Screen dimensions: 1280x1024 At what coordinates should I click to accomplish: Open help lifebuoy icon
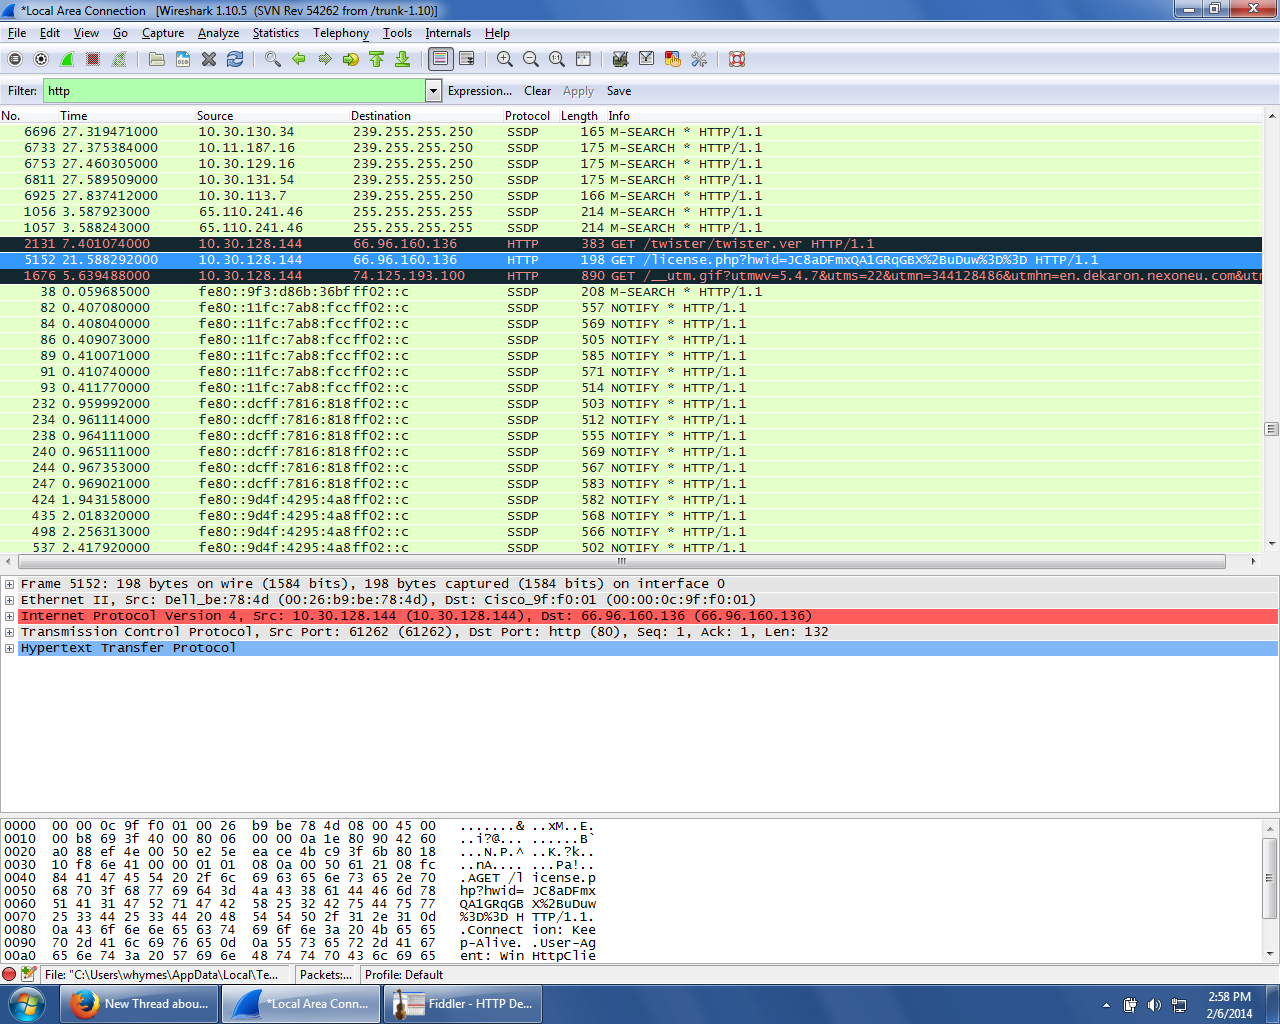(x=737, y=59)
